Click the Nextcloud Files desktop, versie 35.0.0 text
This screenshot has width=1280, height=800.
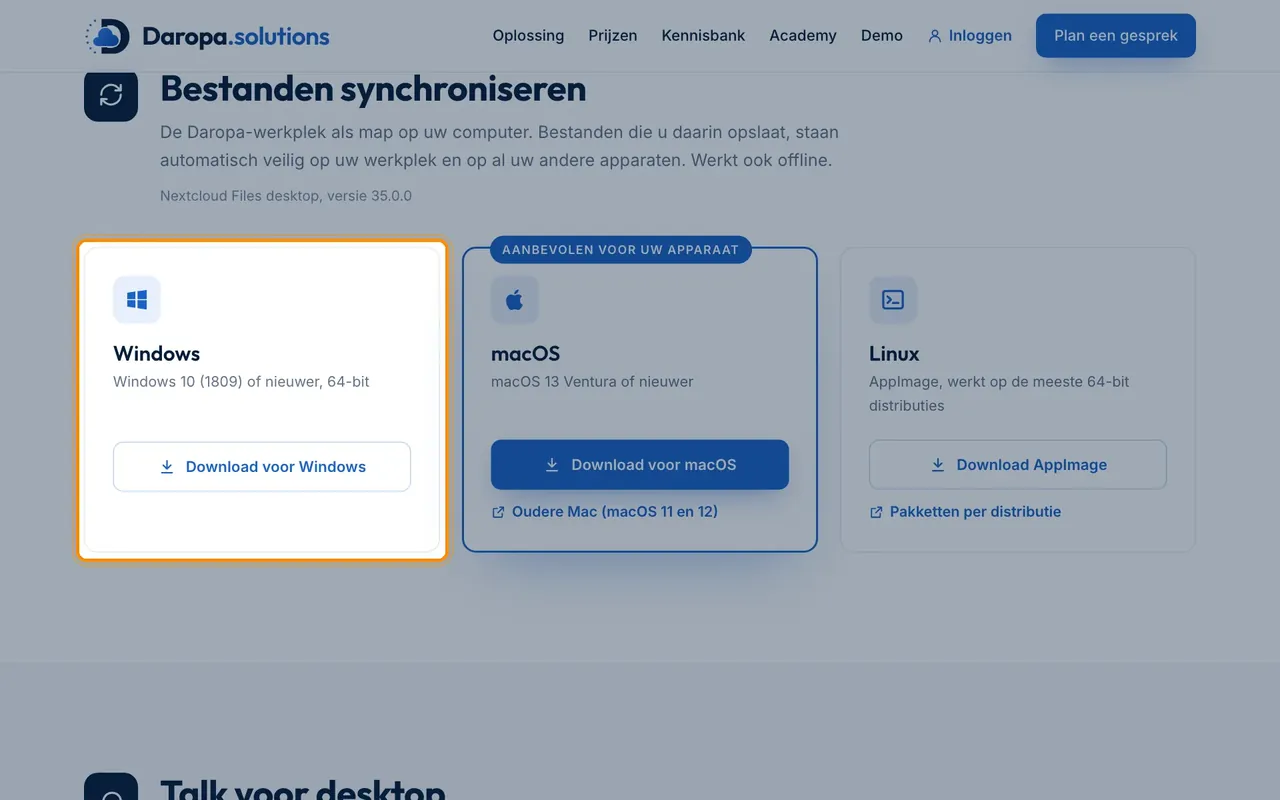(x=286, y=196)
